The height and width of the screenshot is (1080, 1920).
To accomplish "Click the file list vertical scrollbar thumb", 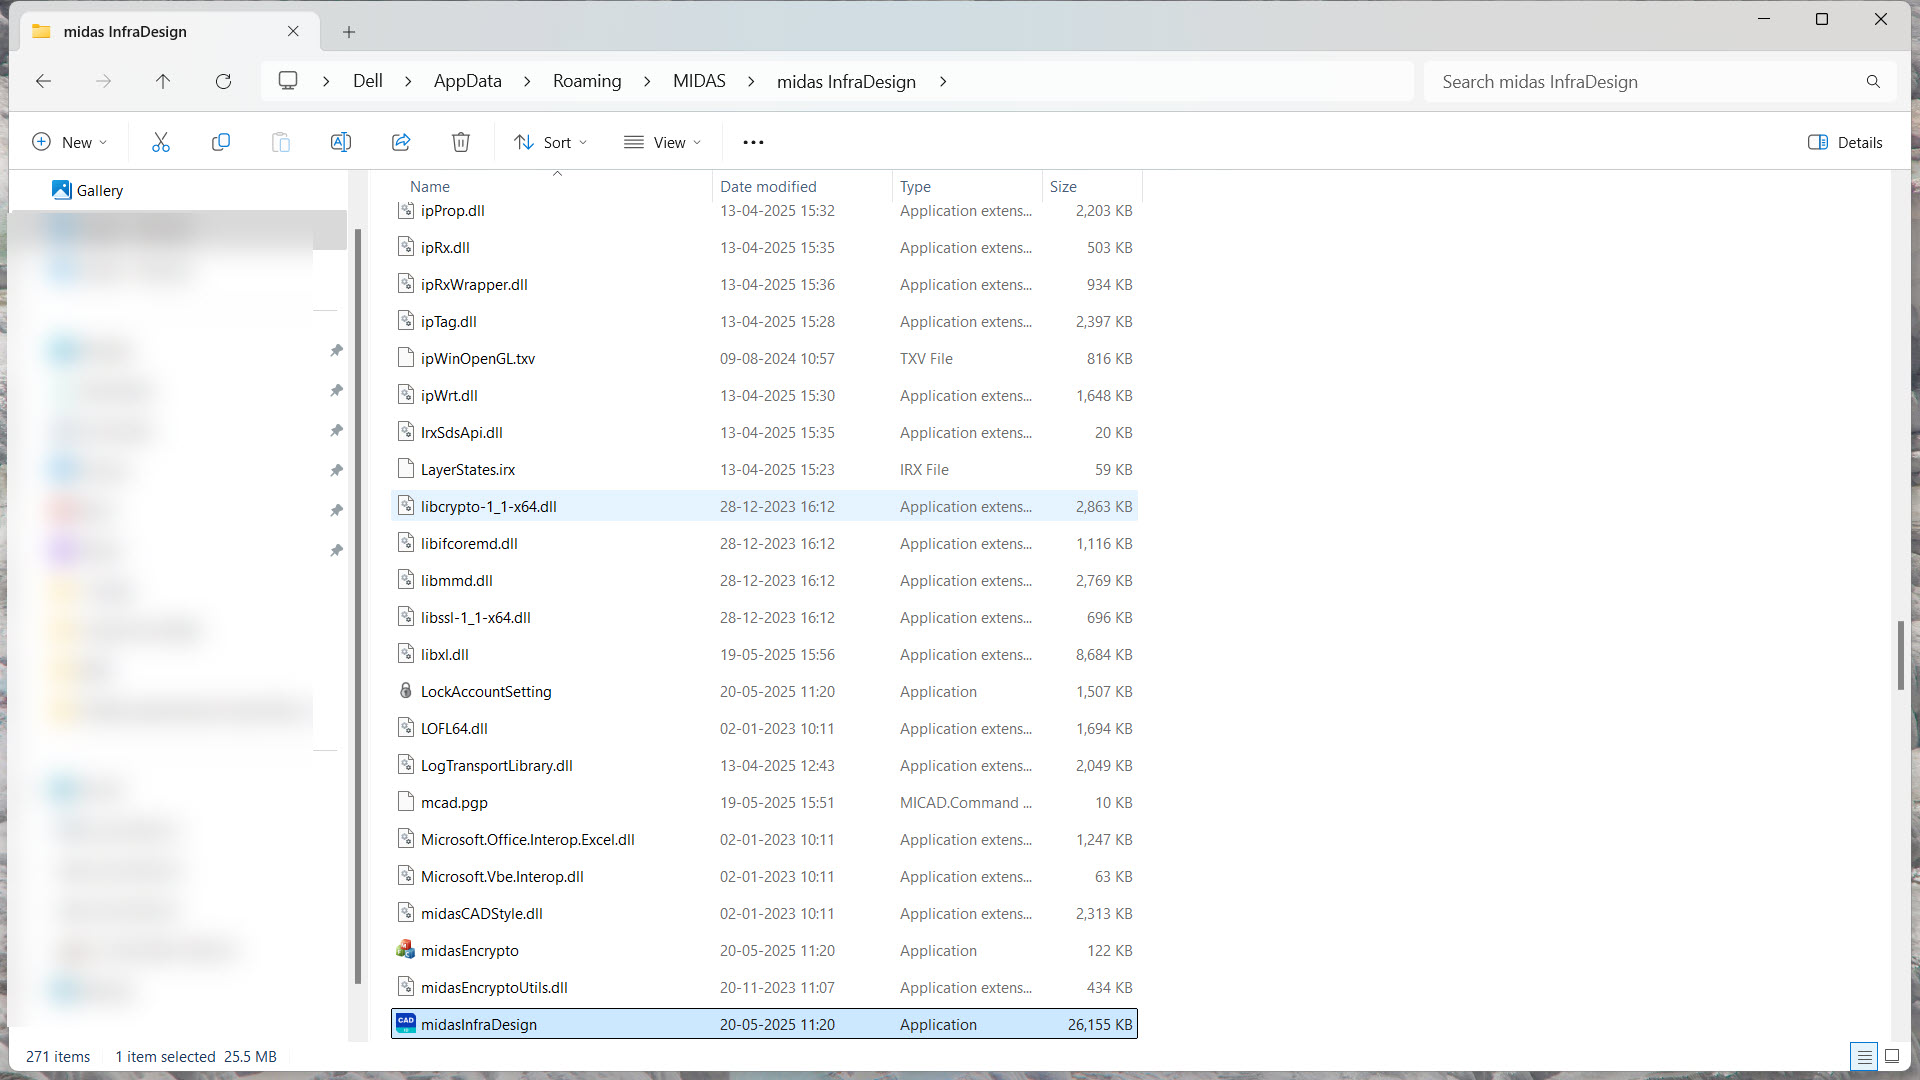I will pyautogui.click(x=1900, y=655).
